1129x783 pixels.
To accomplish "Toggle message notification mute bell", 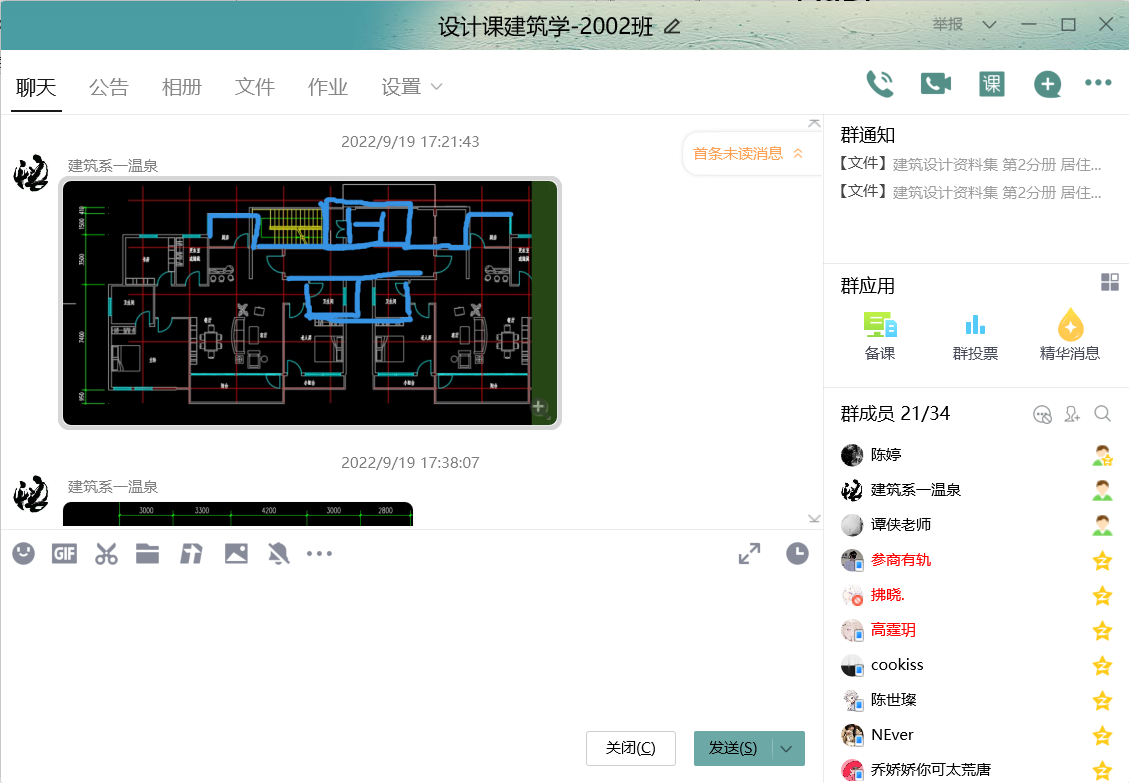I will pyautogui.click(x=277, y=553).
